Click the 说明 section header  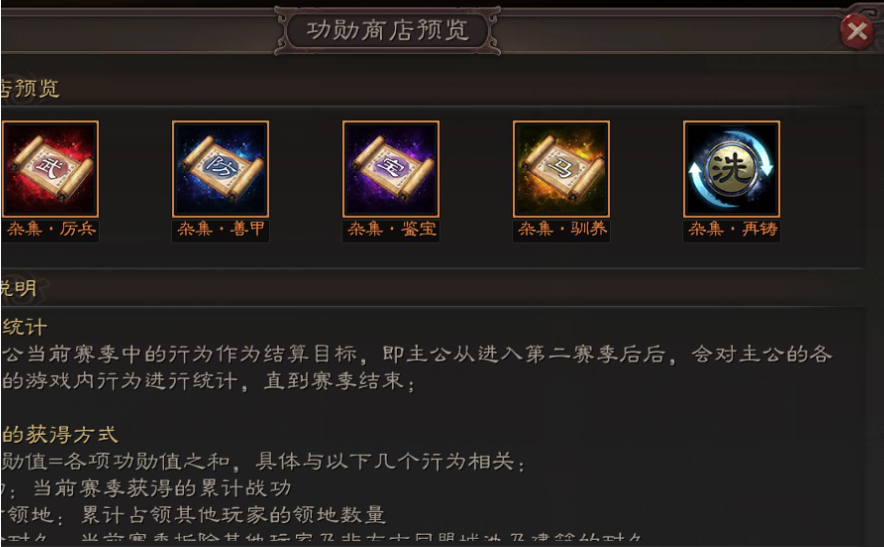19,288
